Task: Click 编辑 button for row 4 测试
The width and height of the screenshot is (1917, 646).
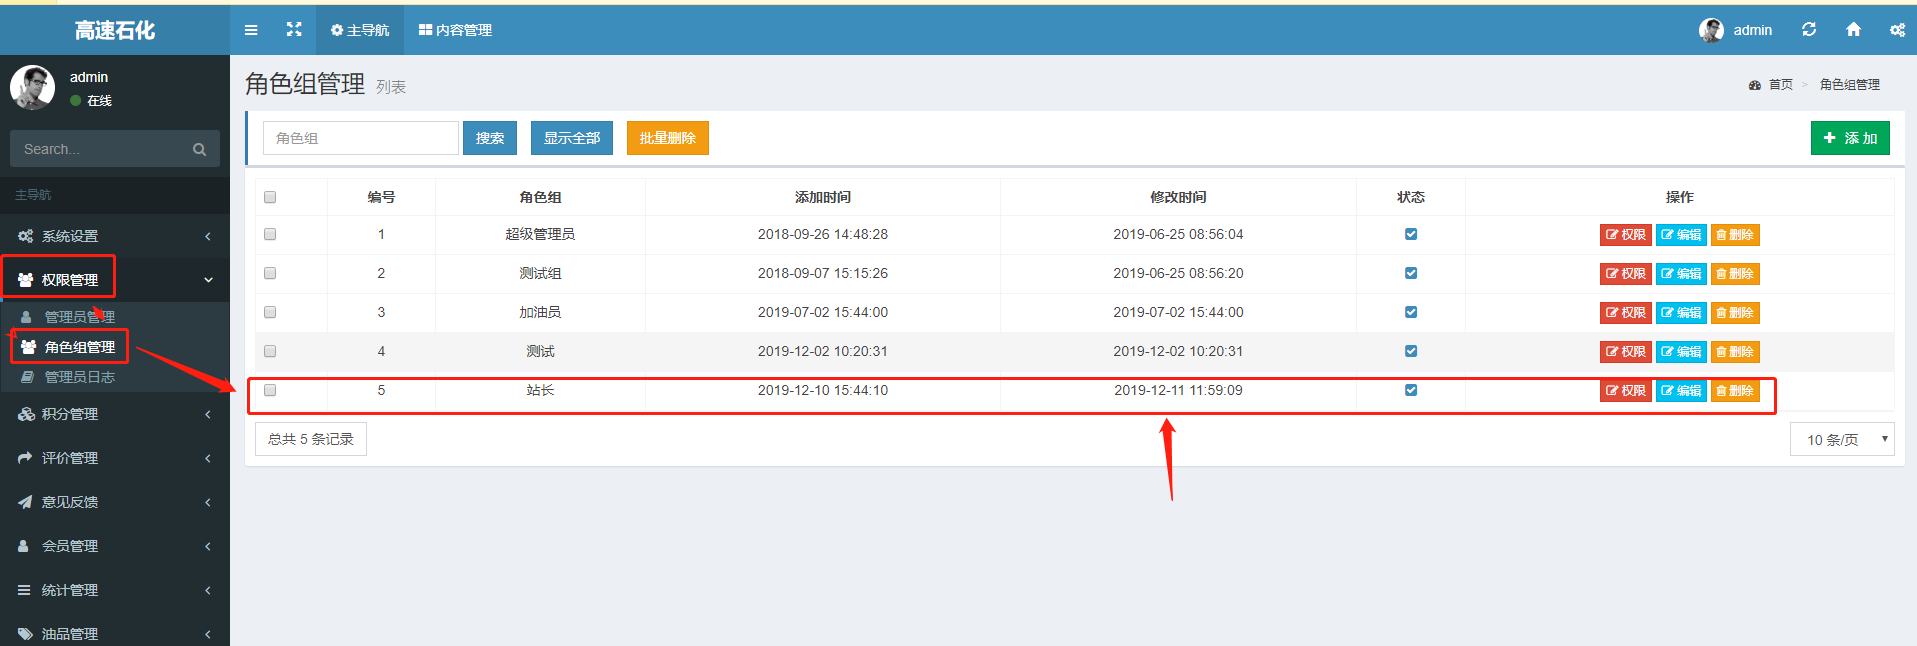Action: tap(1681, 352)
